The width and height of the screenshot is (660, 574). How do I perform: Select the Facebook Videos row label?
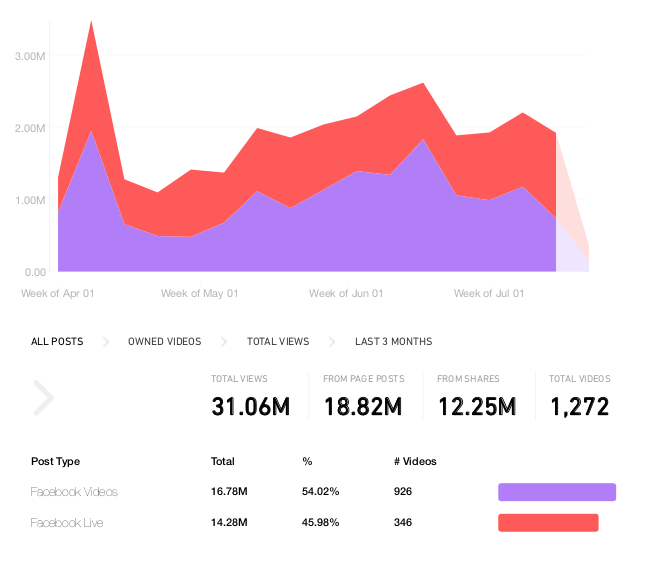point(74,492)
